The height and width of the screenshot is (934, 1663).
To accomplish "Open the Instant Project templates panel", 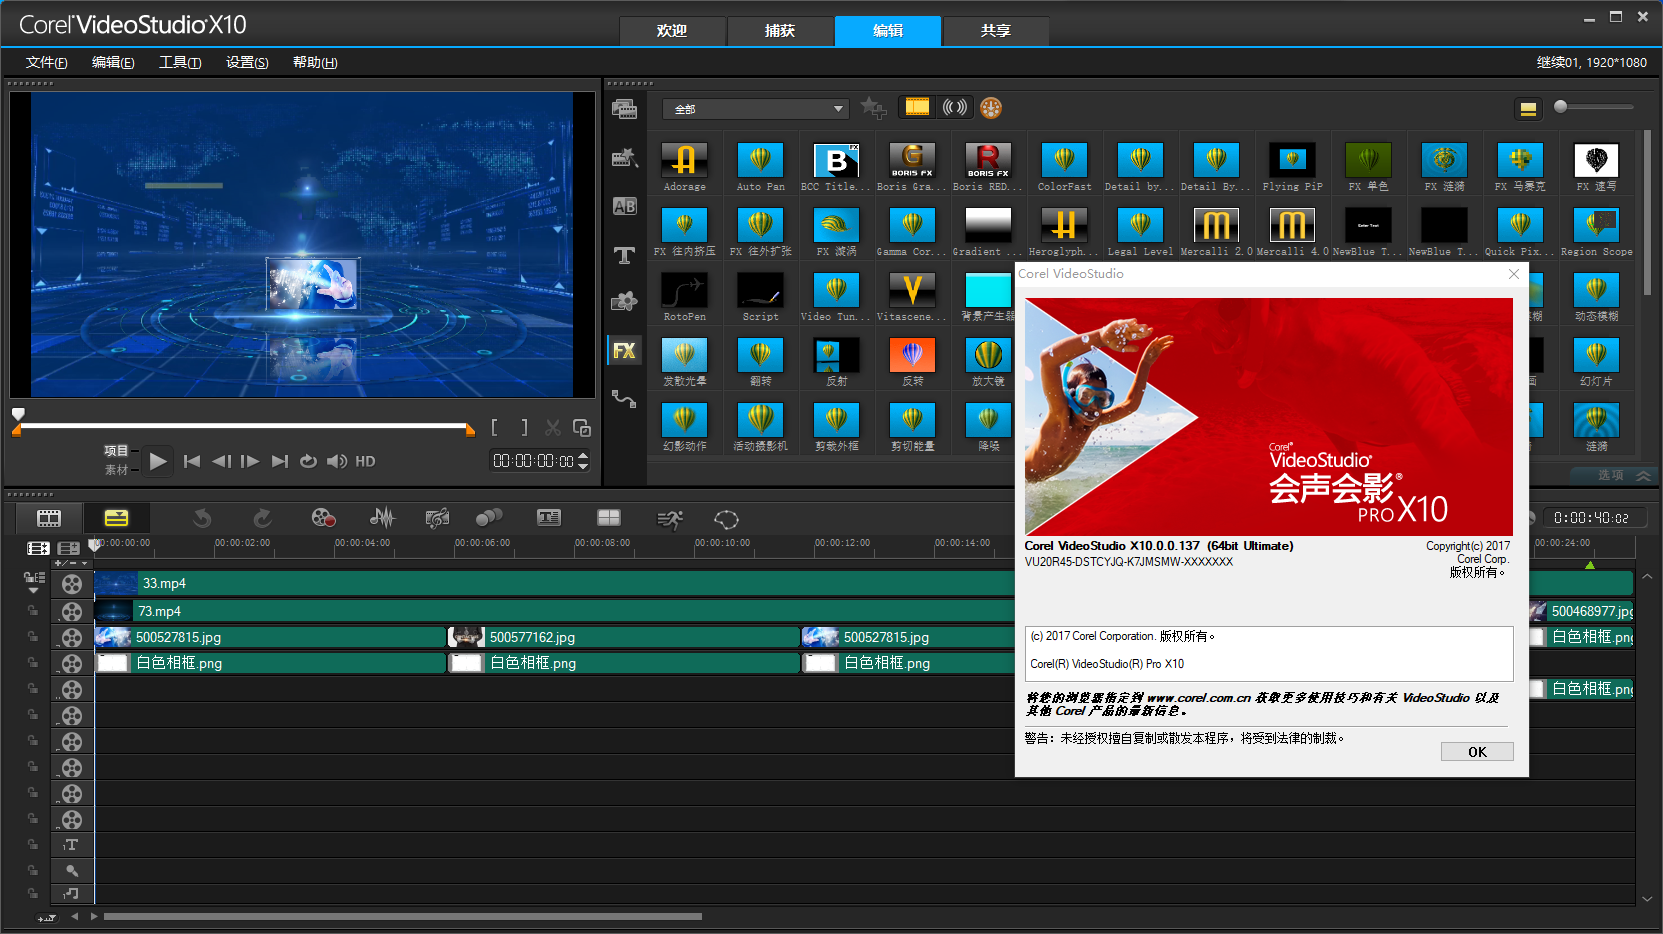I will click(625, 158).
